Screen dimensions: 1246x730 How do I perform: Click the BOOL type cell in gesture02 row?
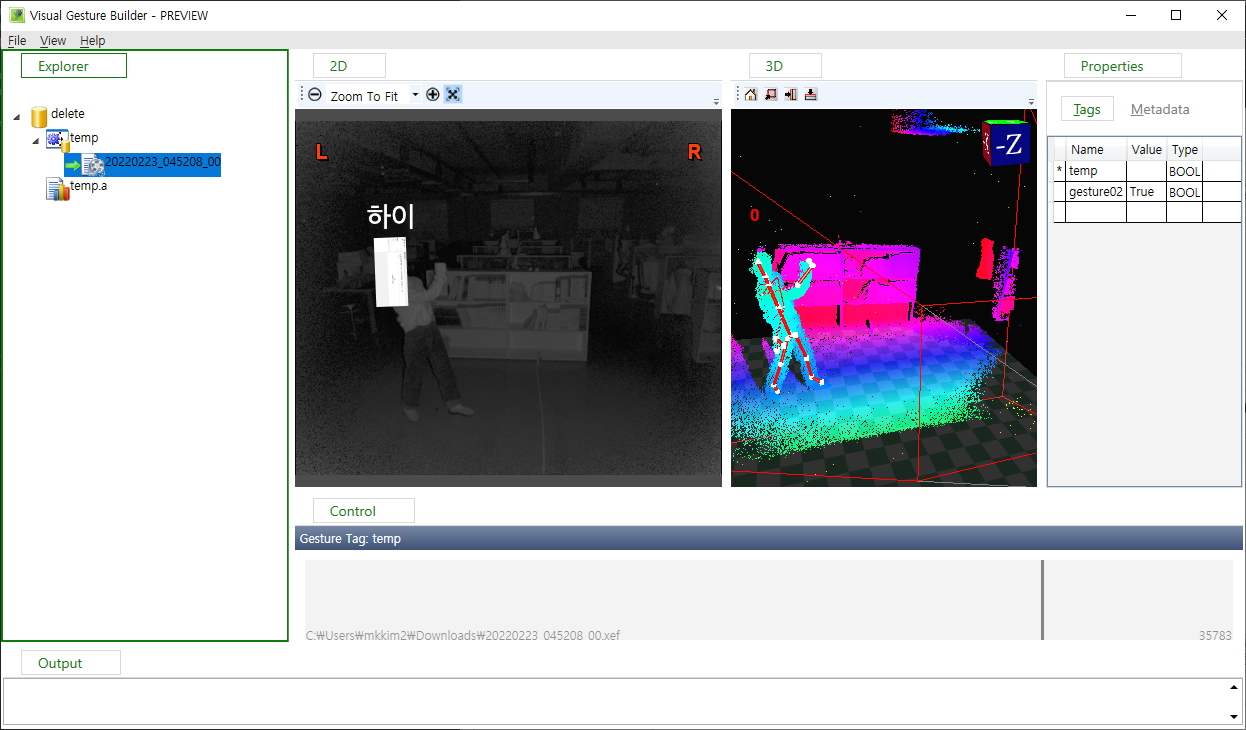1184,192
